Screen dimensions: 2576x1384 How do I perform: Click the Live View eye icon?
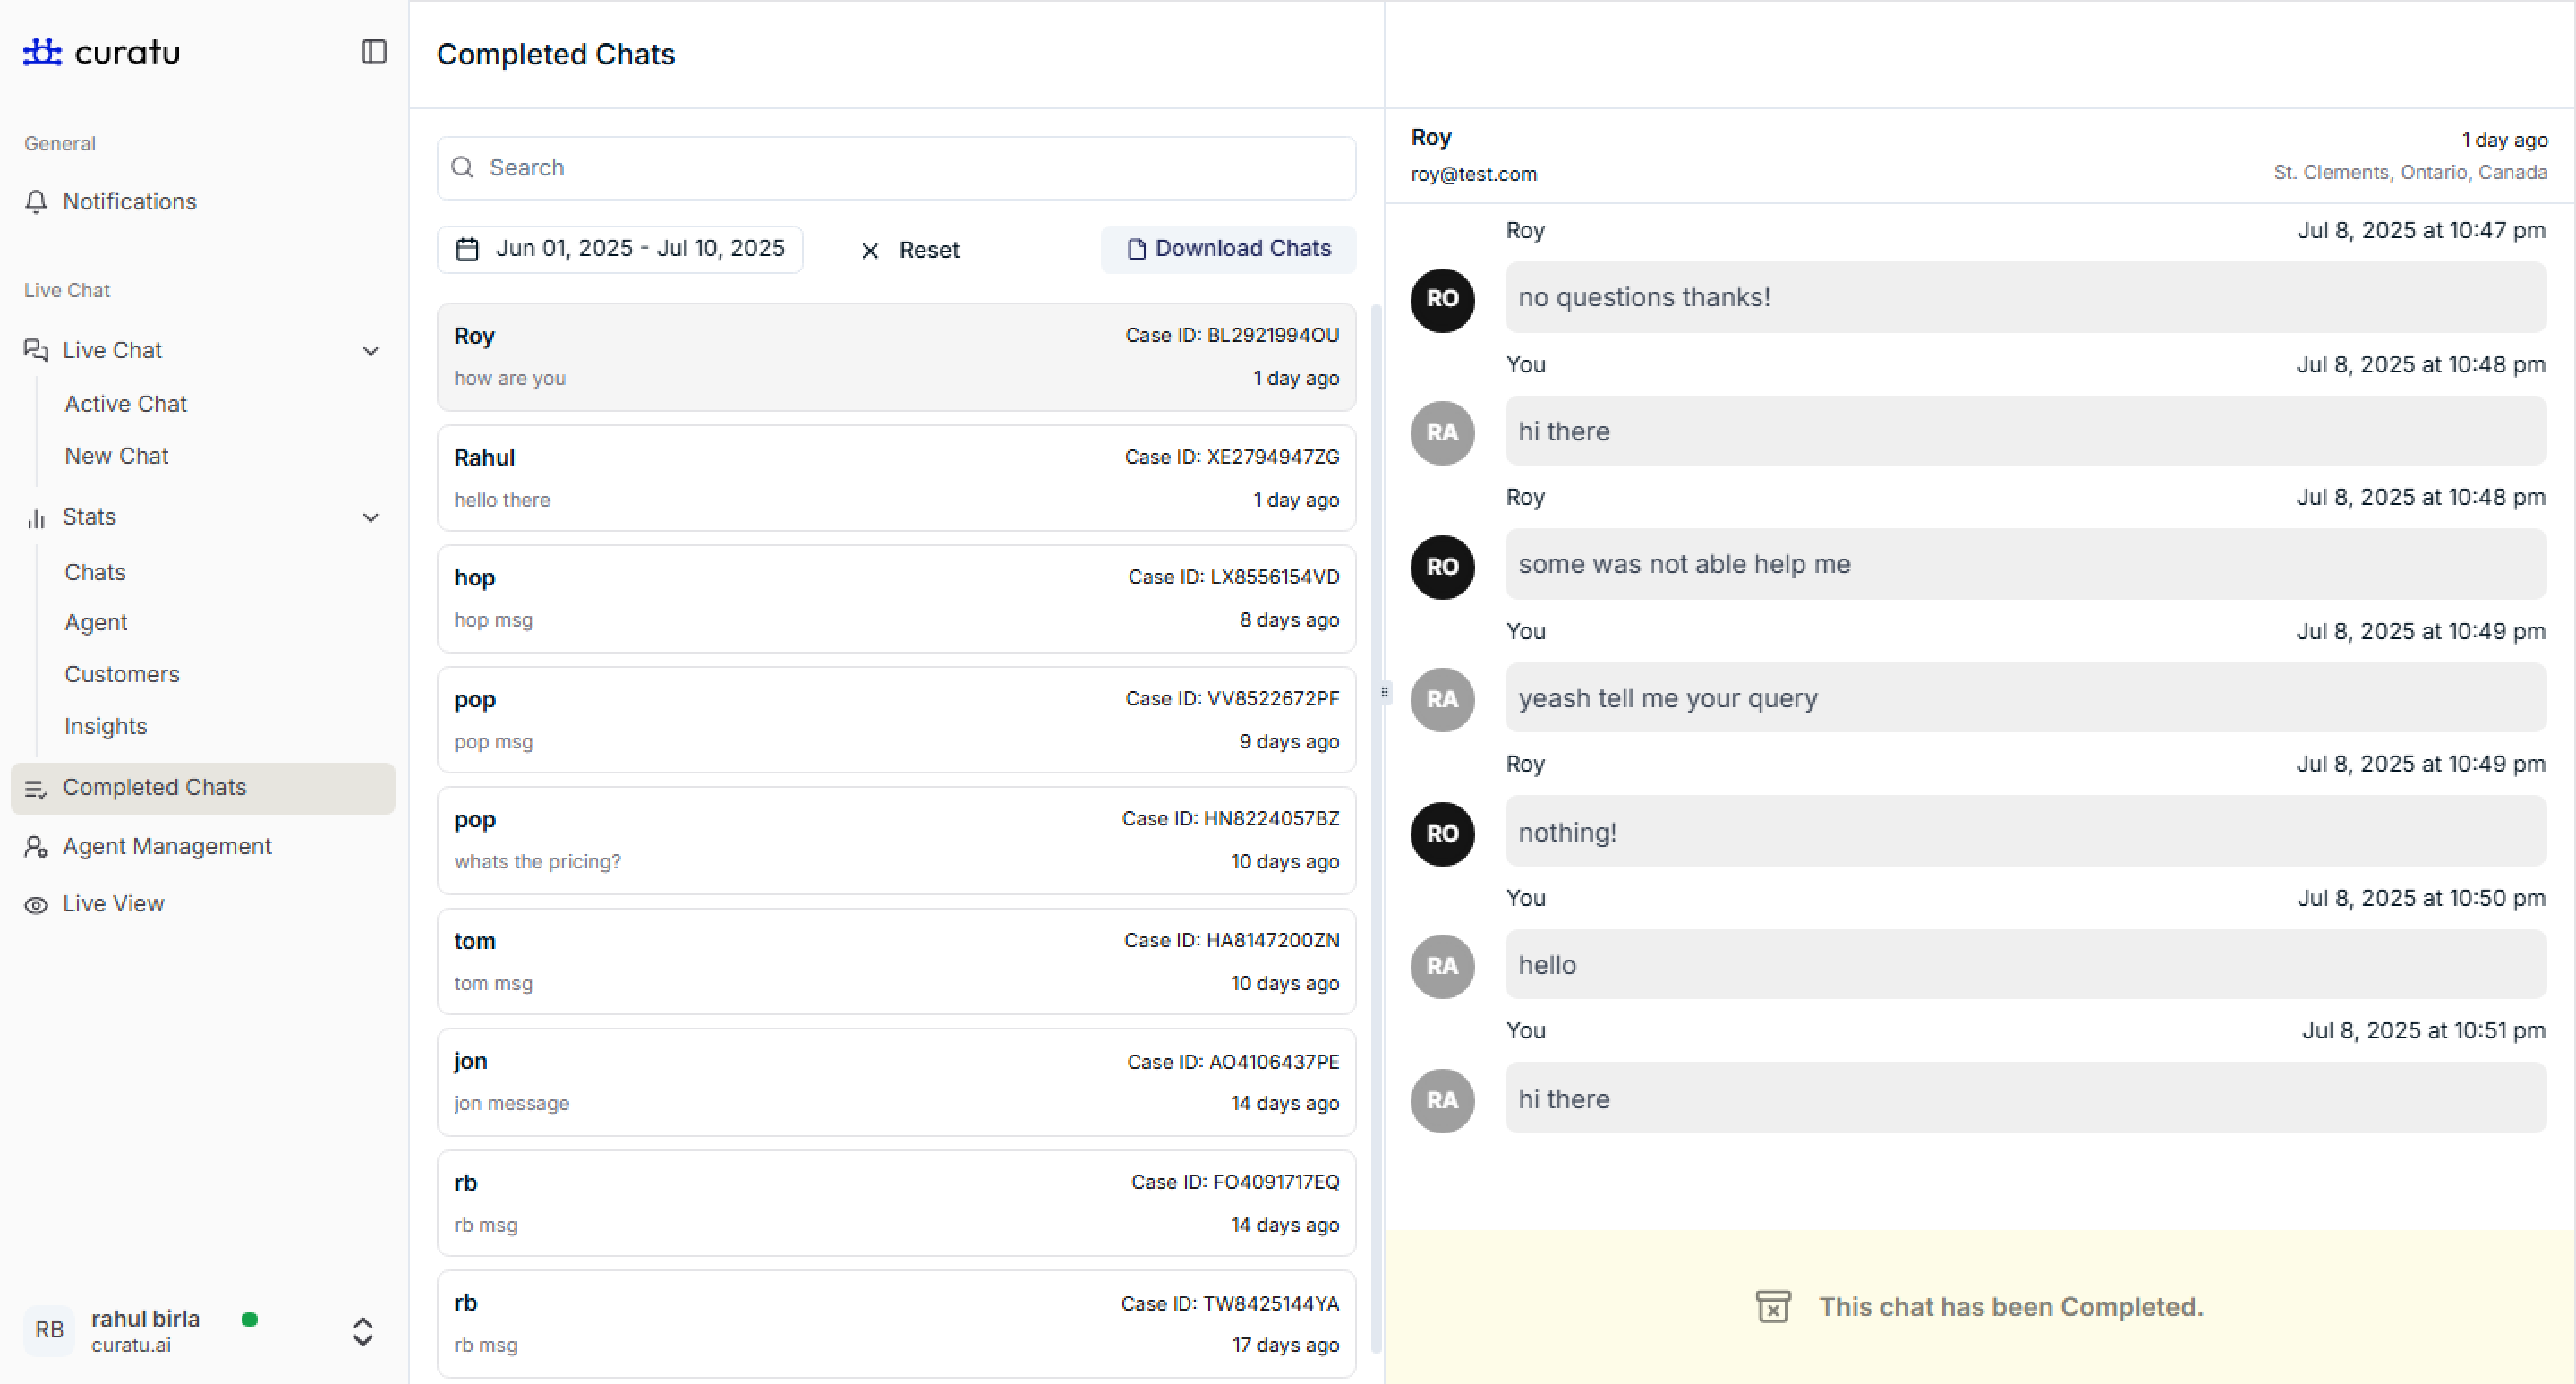(36, 905)
